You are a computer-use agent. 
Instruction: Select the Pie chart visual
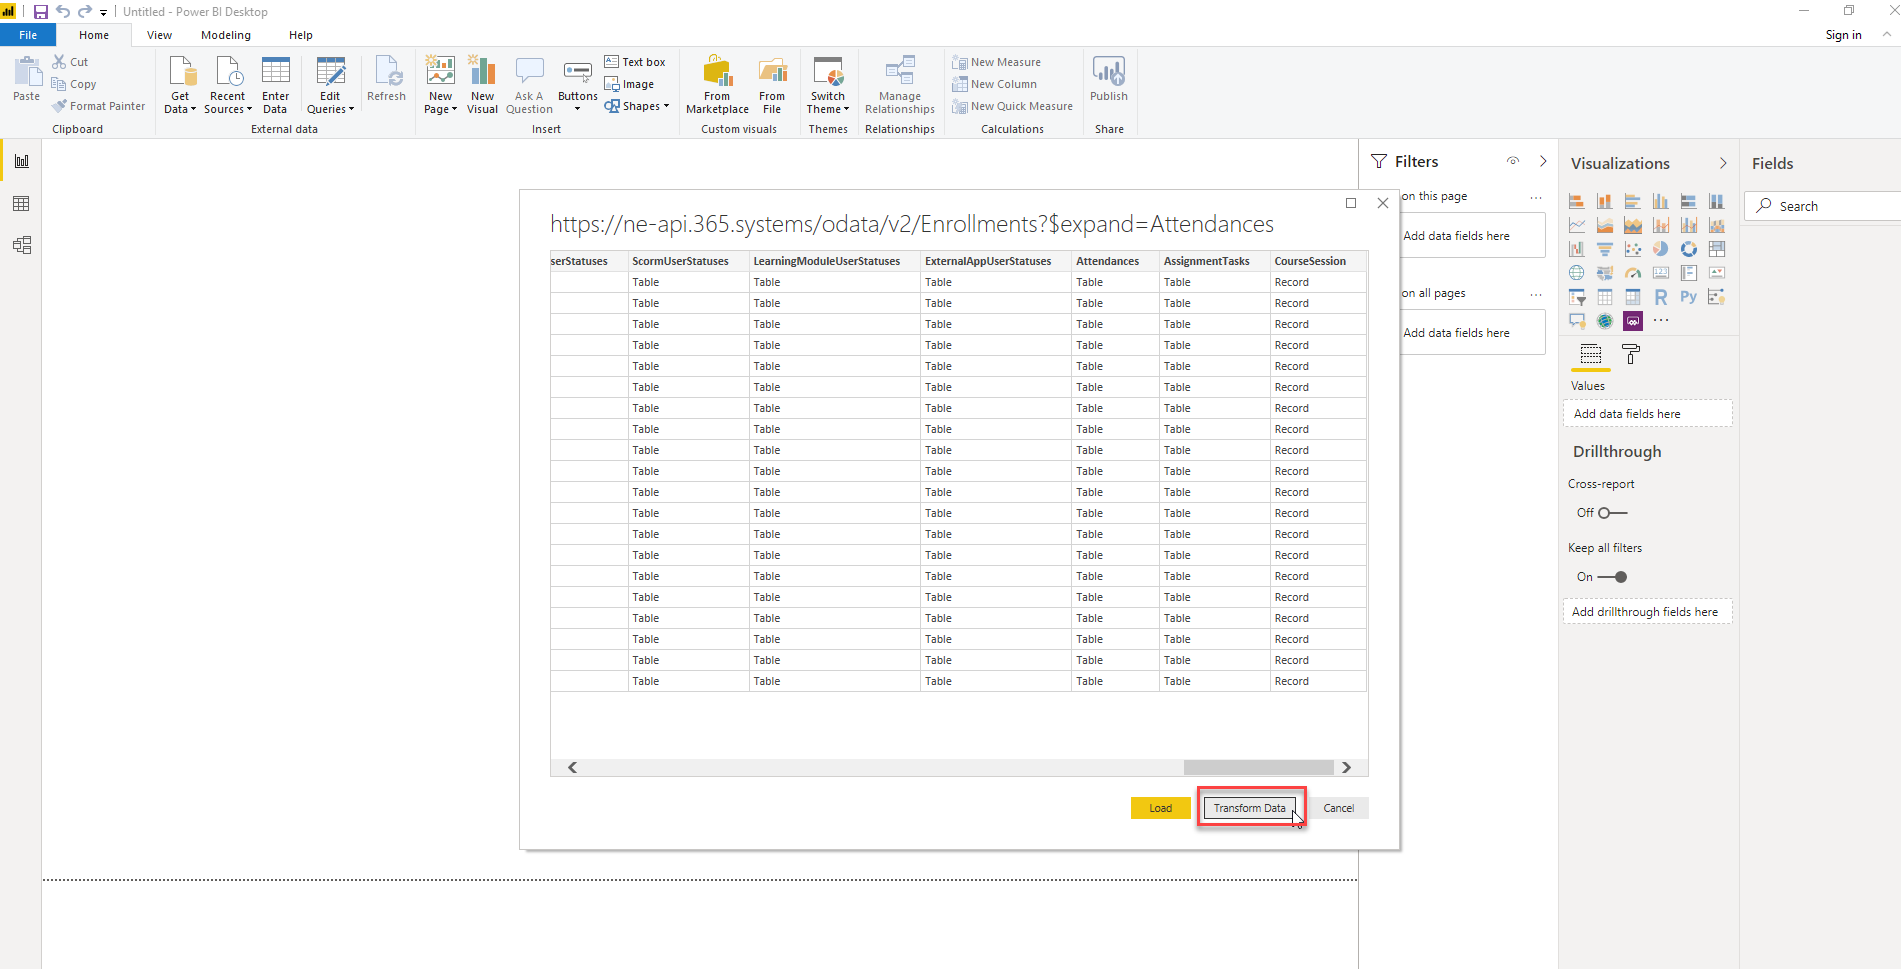1661,249
